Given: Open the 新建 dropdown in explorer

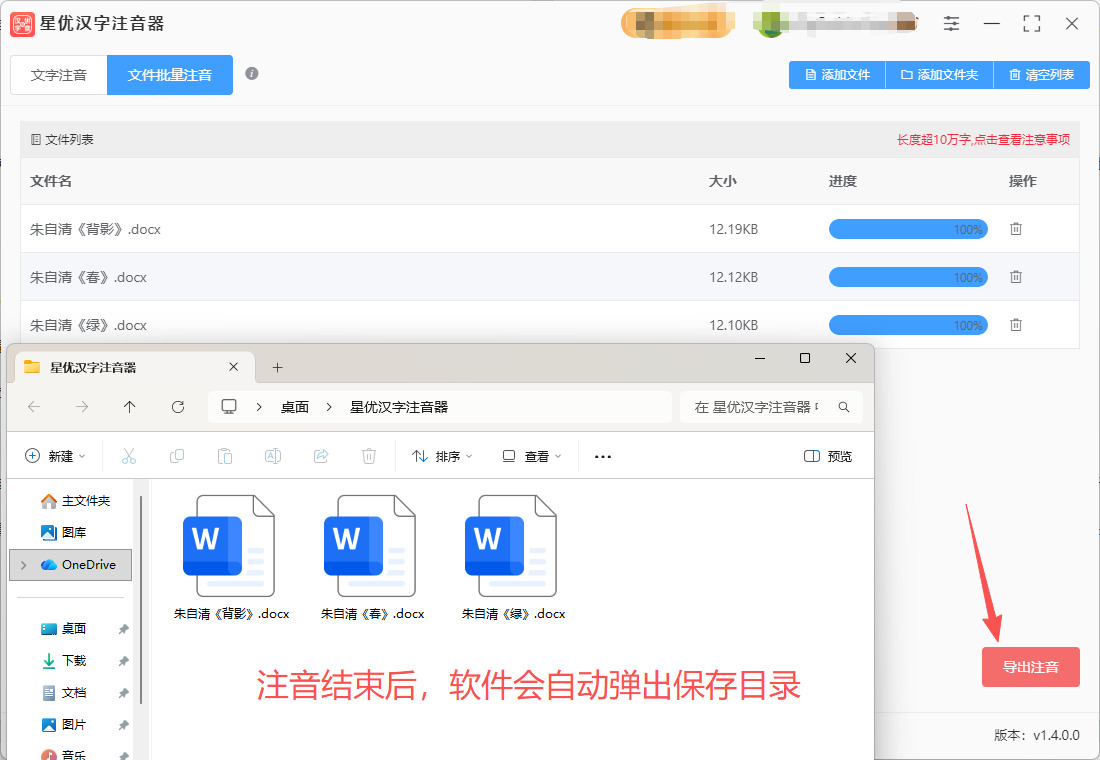Looking at the screenshot, I should tap(55, 456).
